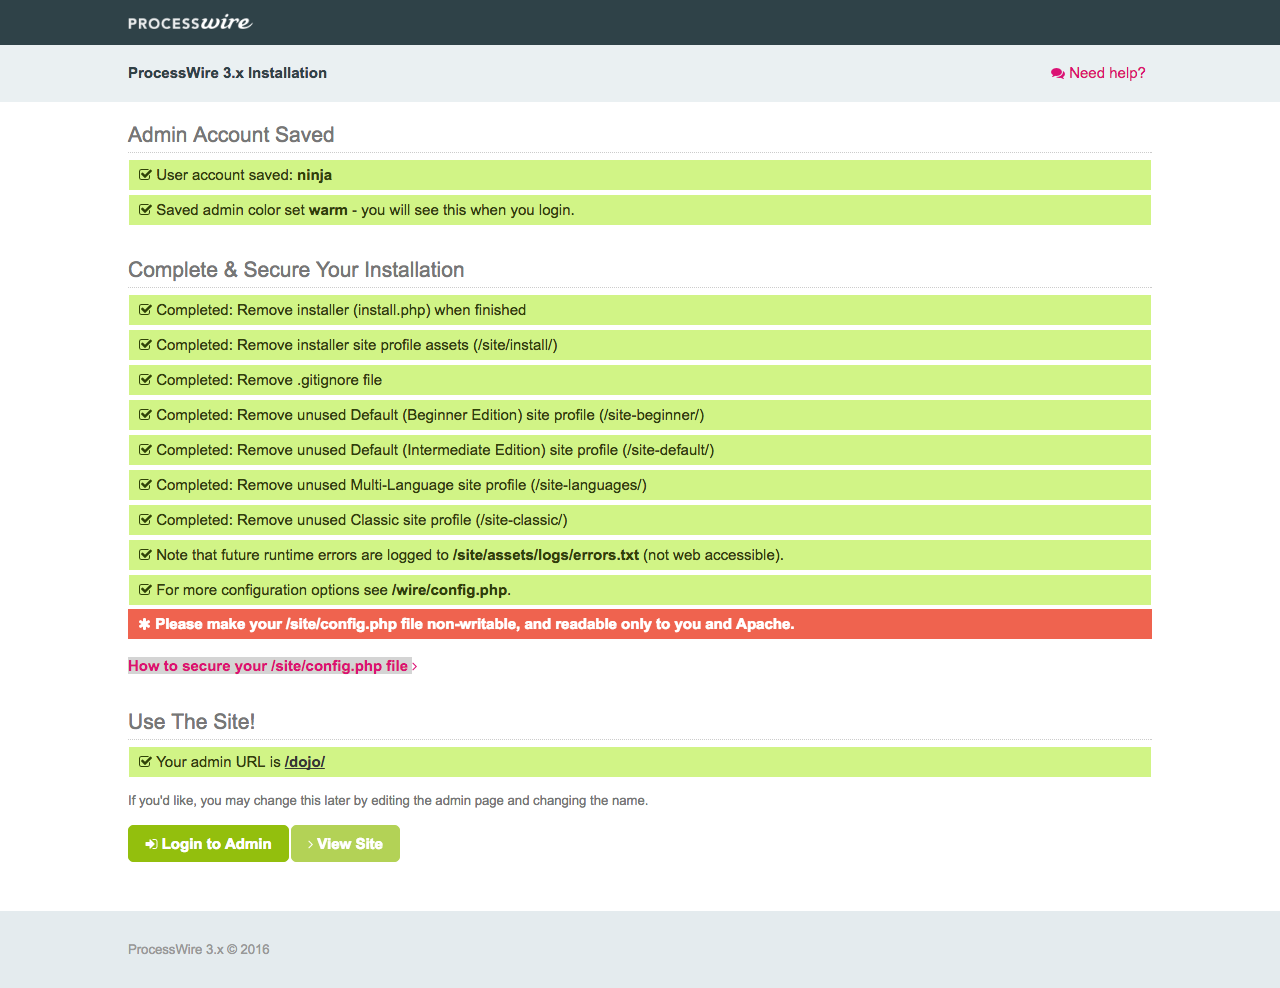The height and width of the screenshot is (988, 1280).
Task: Click check icon beside User account saved: ninja
Action: pos(145,175)
